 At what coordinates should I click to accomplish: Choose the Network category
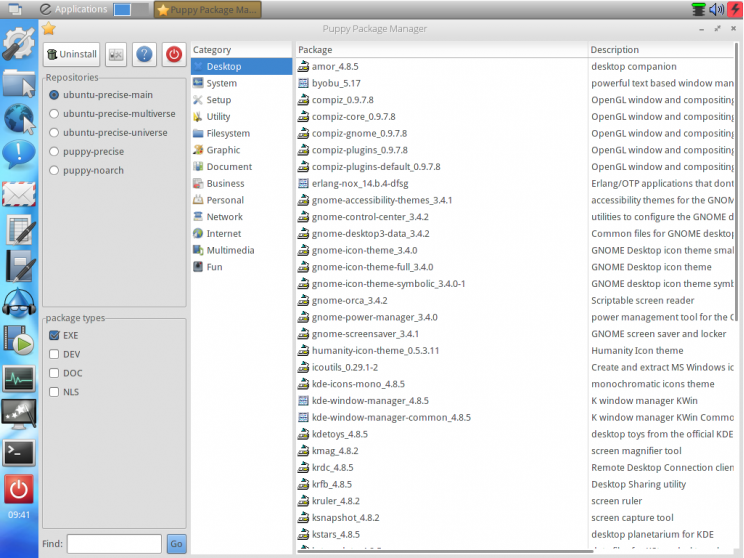242,217
